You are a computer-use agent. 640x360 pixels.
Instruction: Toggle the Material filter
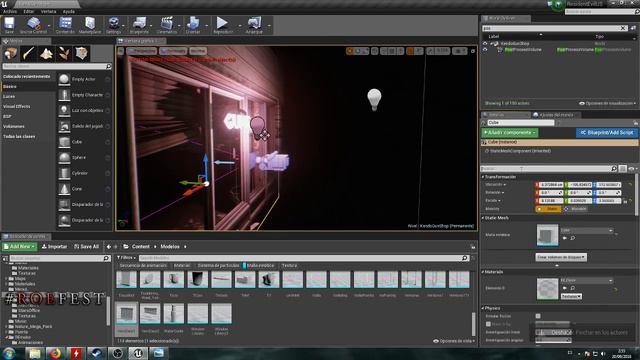click(182, 265)
